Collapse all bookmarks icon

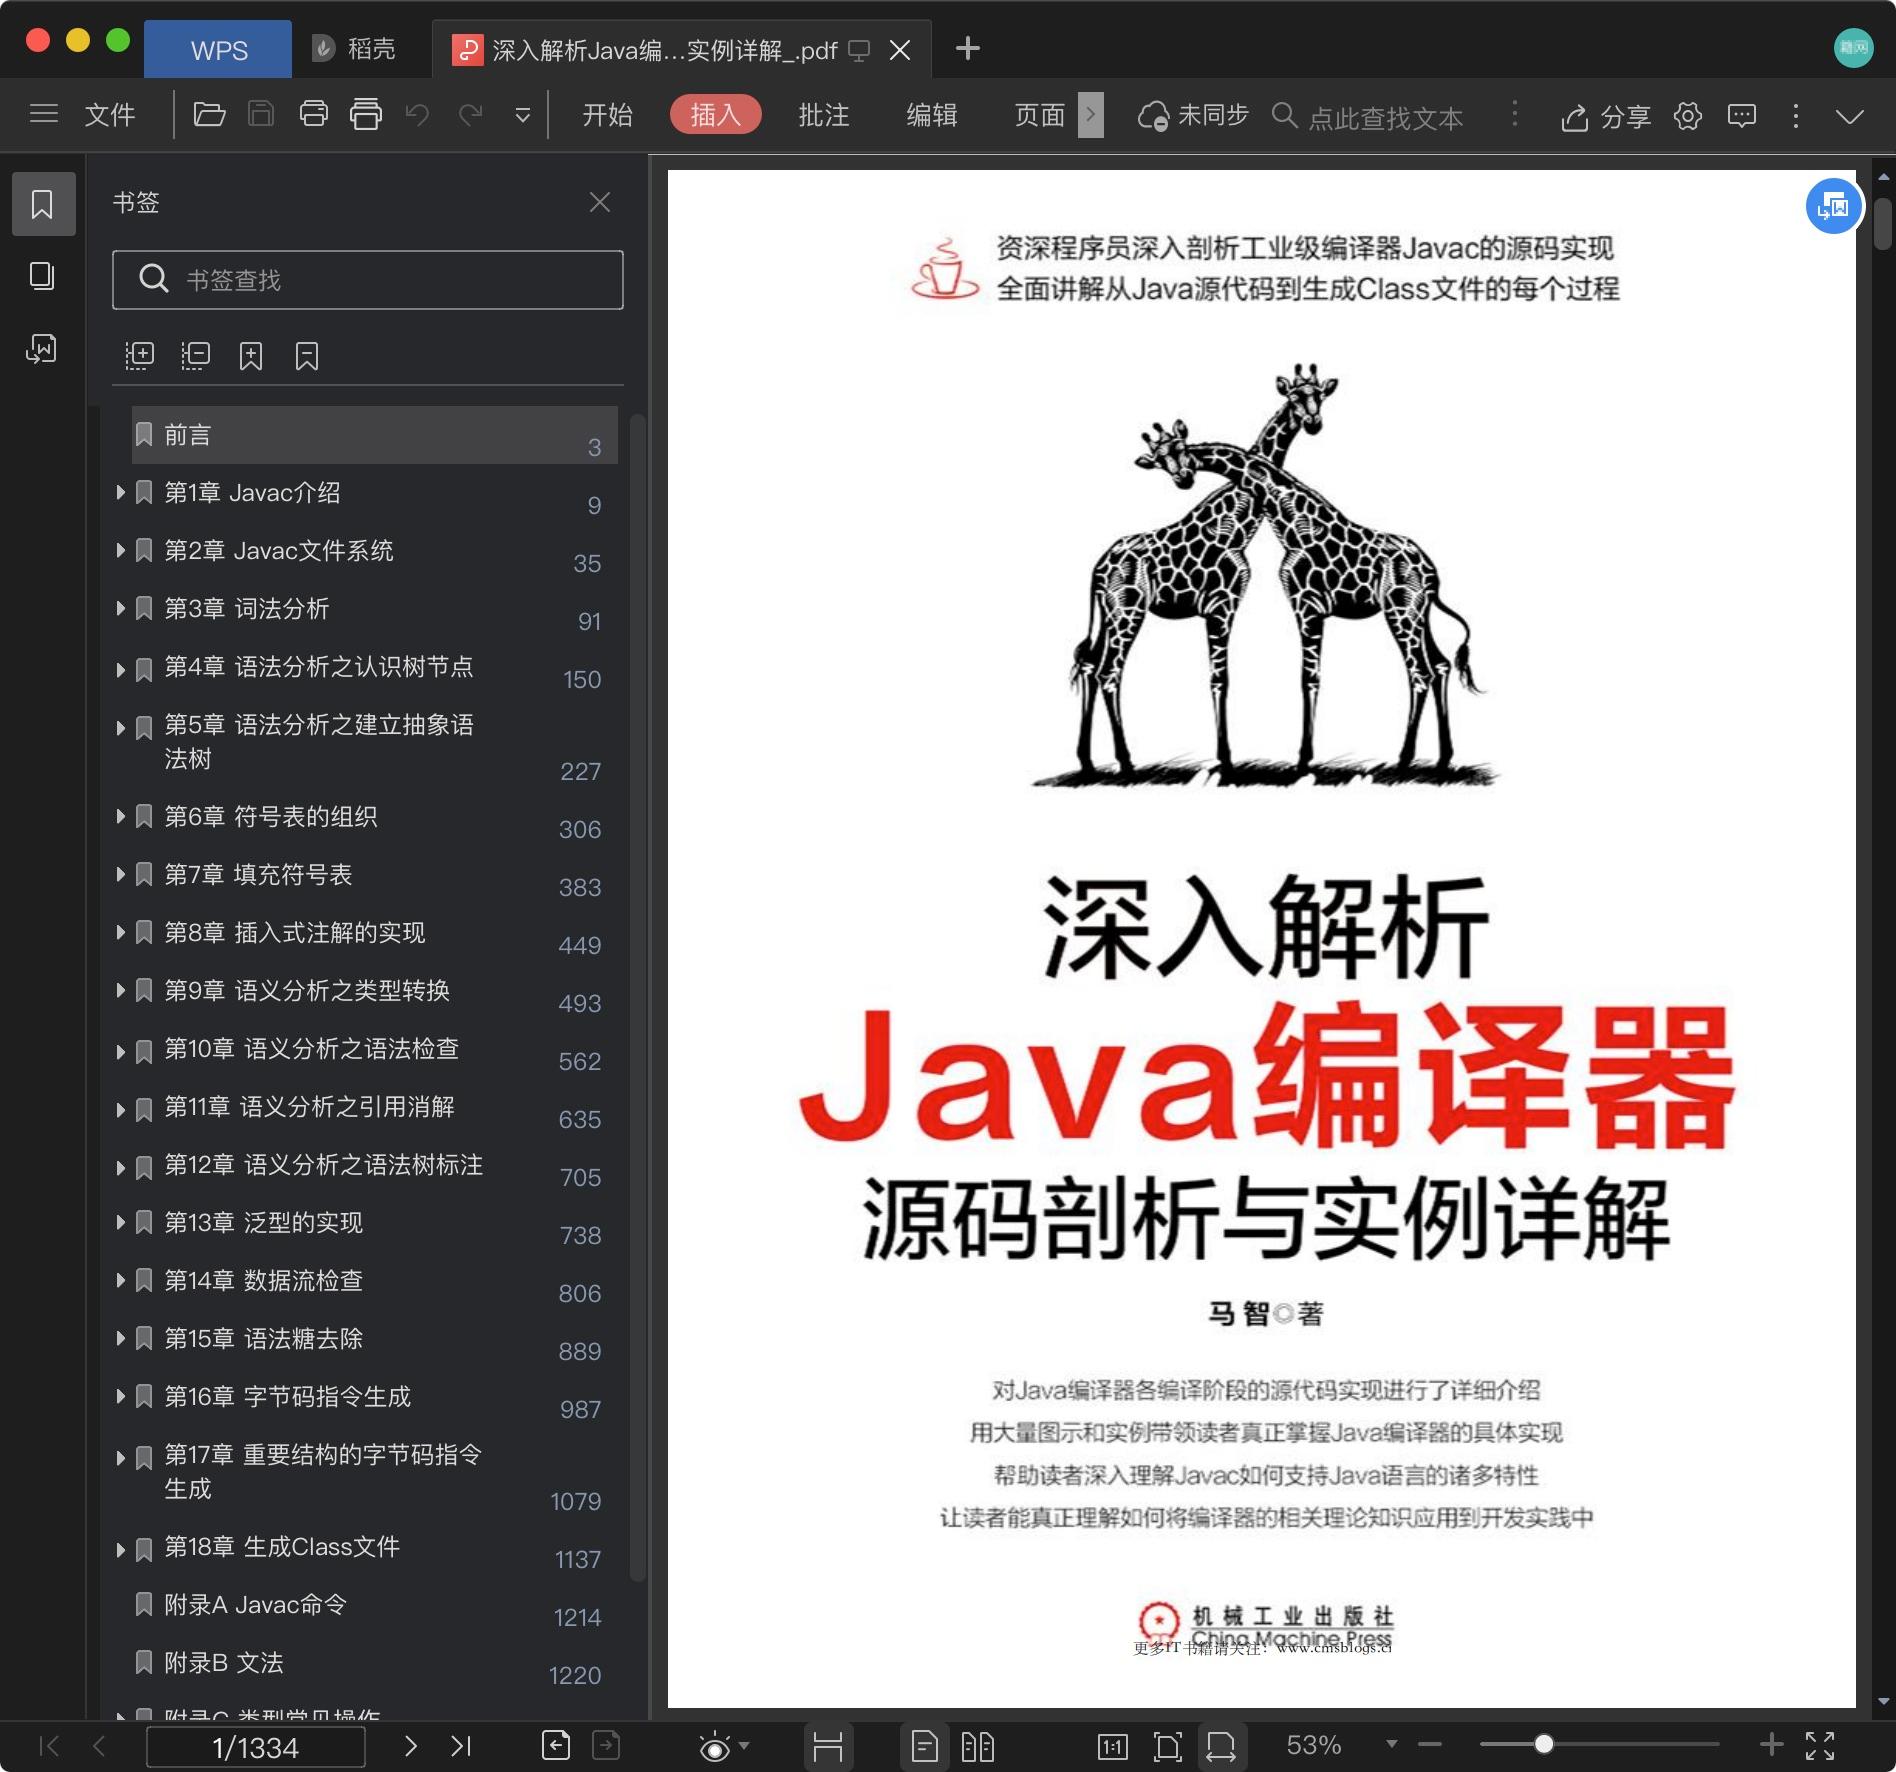195,356
